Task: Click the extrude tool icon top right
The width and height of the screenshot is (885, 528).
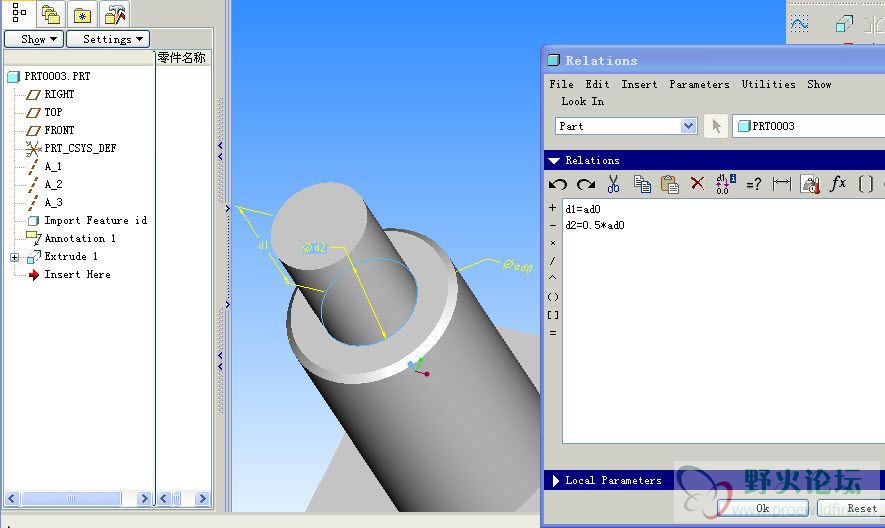Action: [x=844, y=24]
